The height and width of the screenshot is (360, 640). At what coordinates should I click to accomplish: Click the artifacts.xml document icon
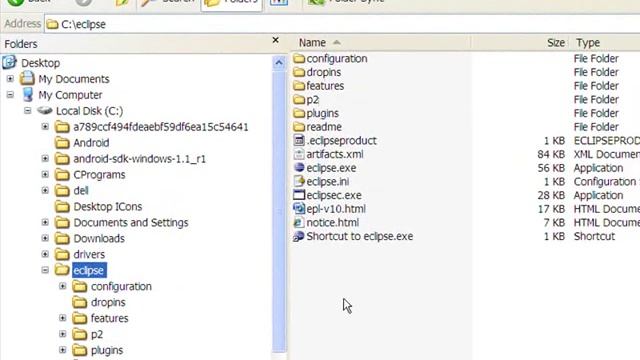[x=299, y=154]
